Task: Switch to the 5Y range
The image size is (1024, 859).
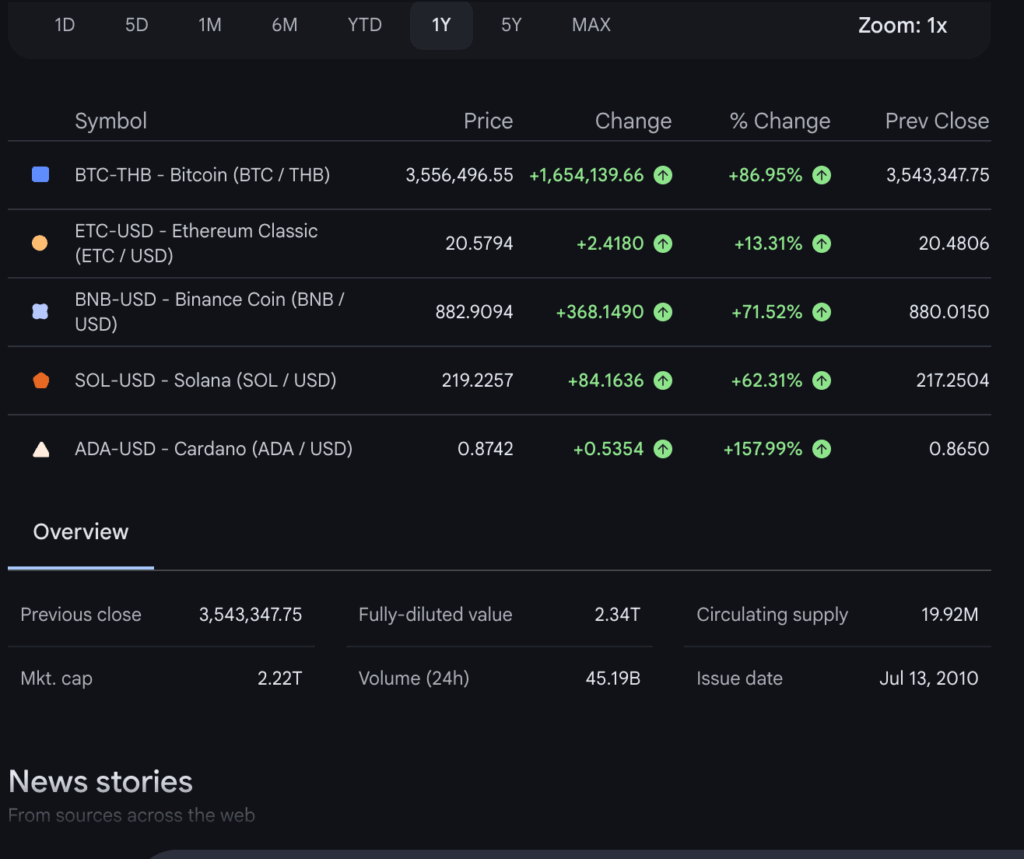Action: click(x=511, y=25)
